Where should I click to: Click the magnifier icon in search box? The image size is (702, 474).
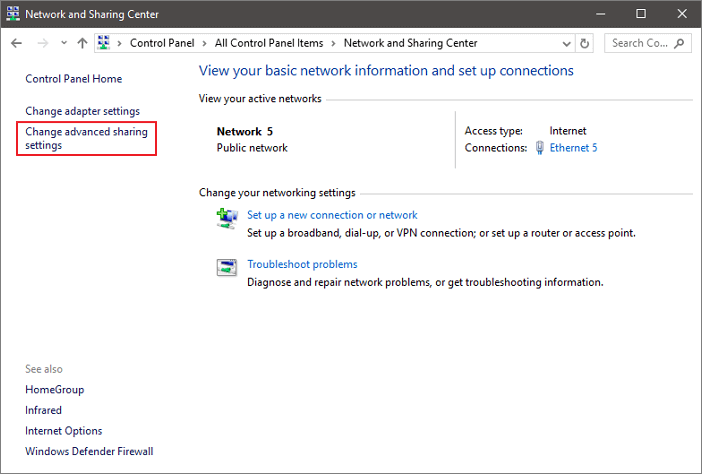coord(681,43)
